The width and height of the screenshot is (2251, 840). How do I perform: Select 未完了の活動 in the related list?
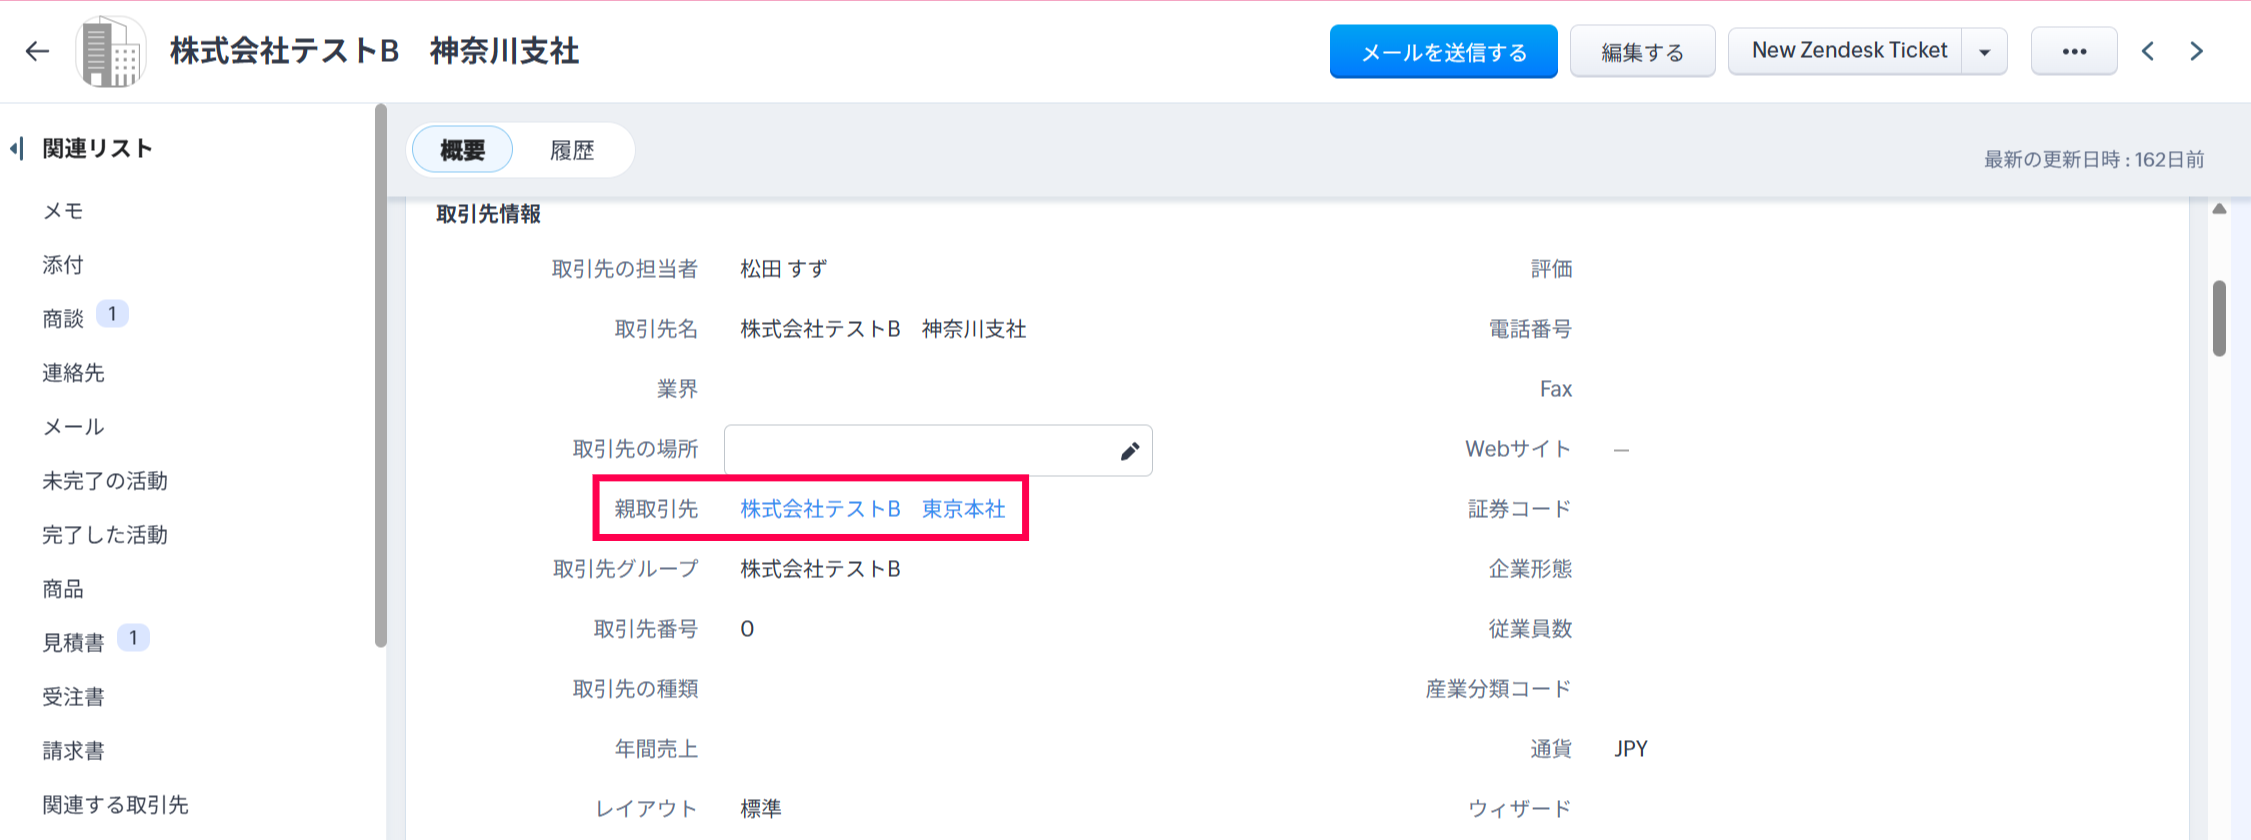(105, 480)
